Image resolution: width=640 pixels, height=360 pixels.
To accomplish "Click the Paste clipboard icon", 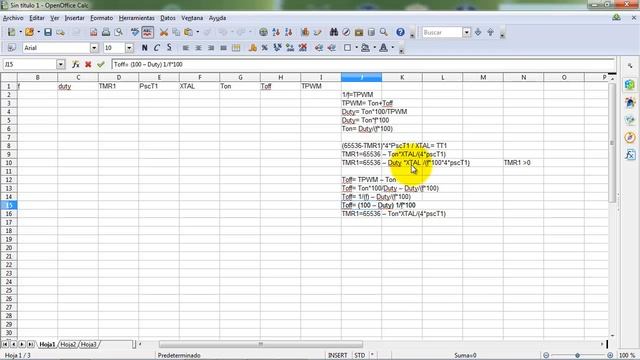I will (x=189, y=32).
